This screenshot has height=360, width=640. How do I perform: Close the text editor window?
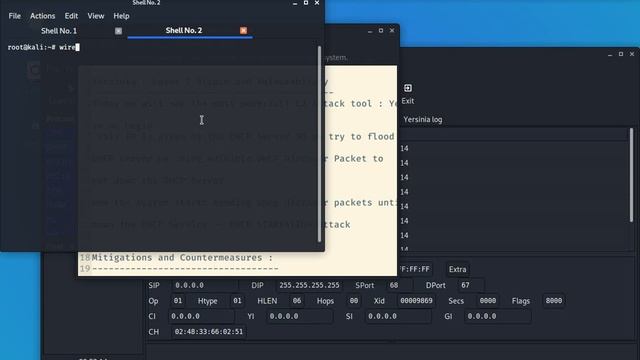coord(392,31)
